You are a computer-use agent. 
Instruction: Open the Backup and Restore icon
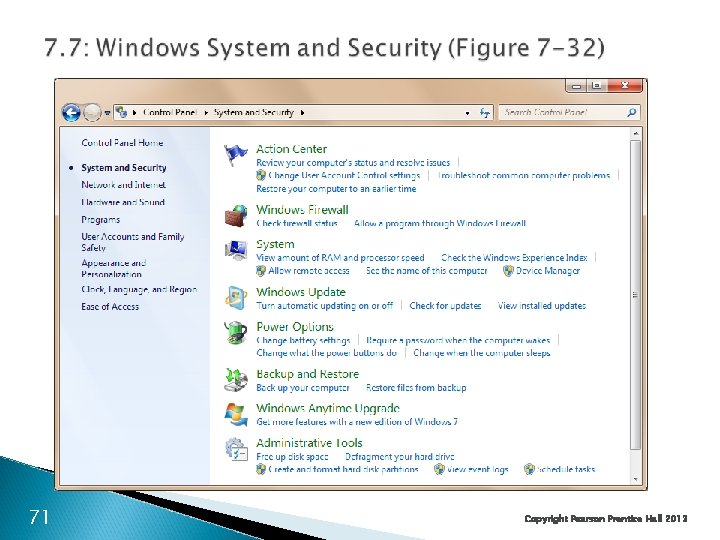pyautogui.click(x=236, y=380)
